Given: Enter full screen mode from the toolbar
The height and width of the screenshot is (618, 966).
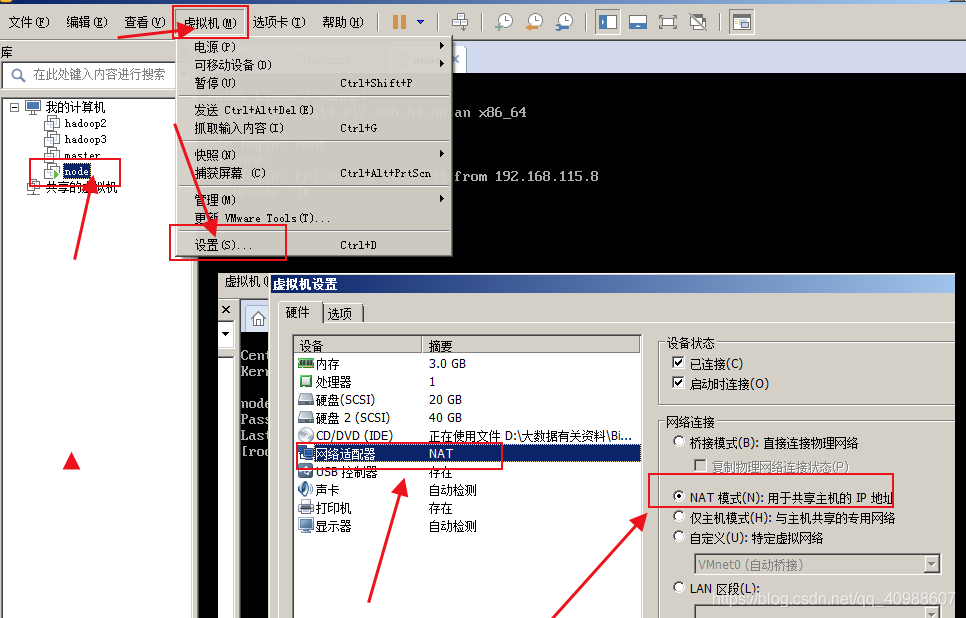Looking at the screenshot, I should [x=670, y=21].
